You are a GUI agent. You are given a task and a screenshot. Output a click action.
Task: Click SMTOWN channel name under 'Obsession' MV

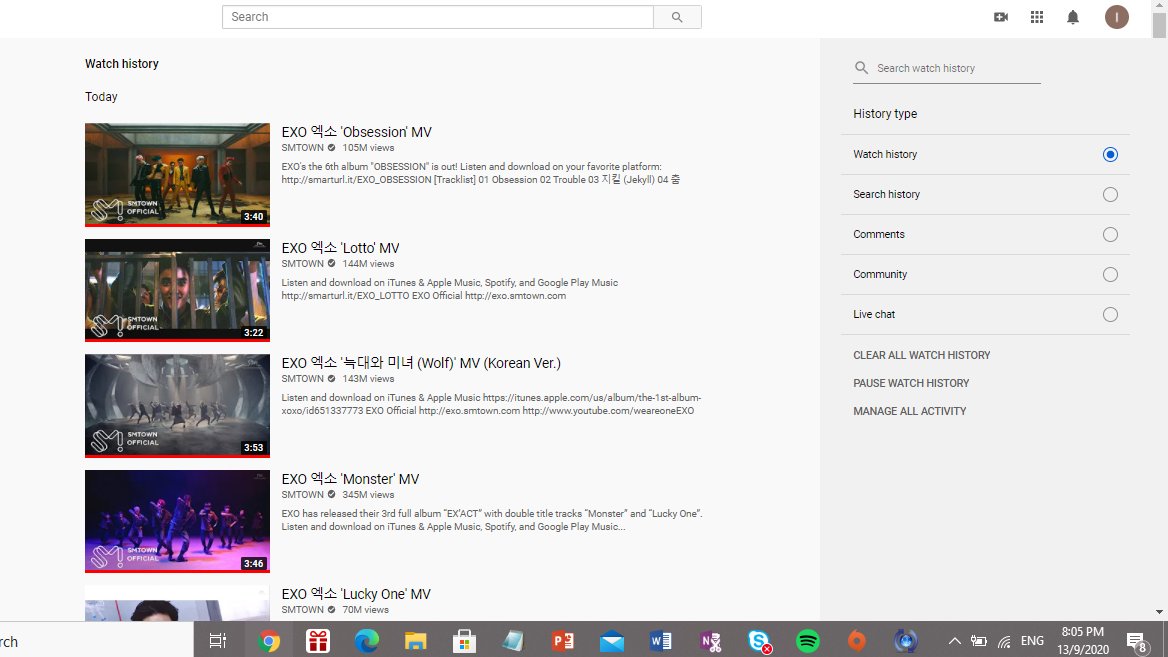coord(302,147)
